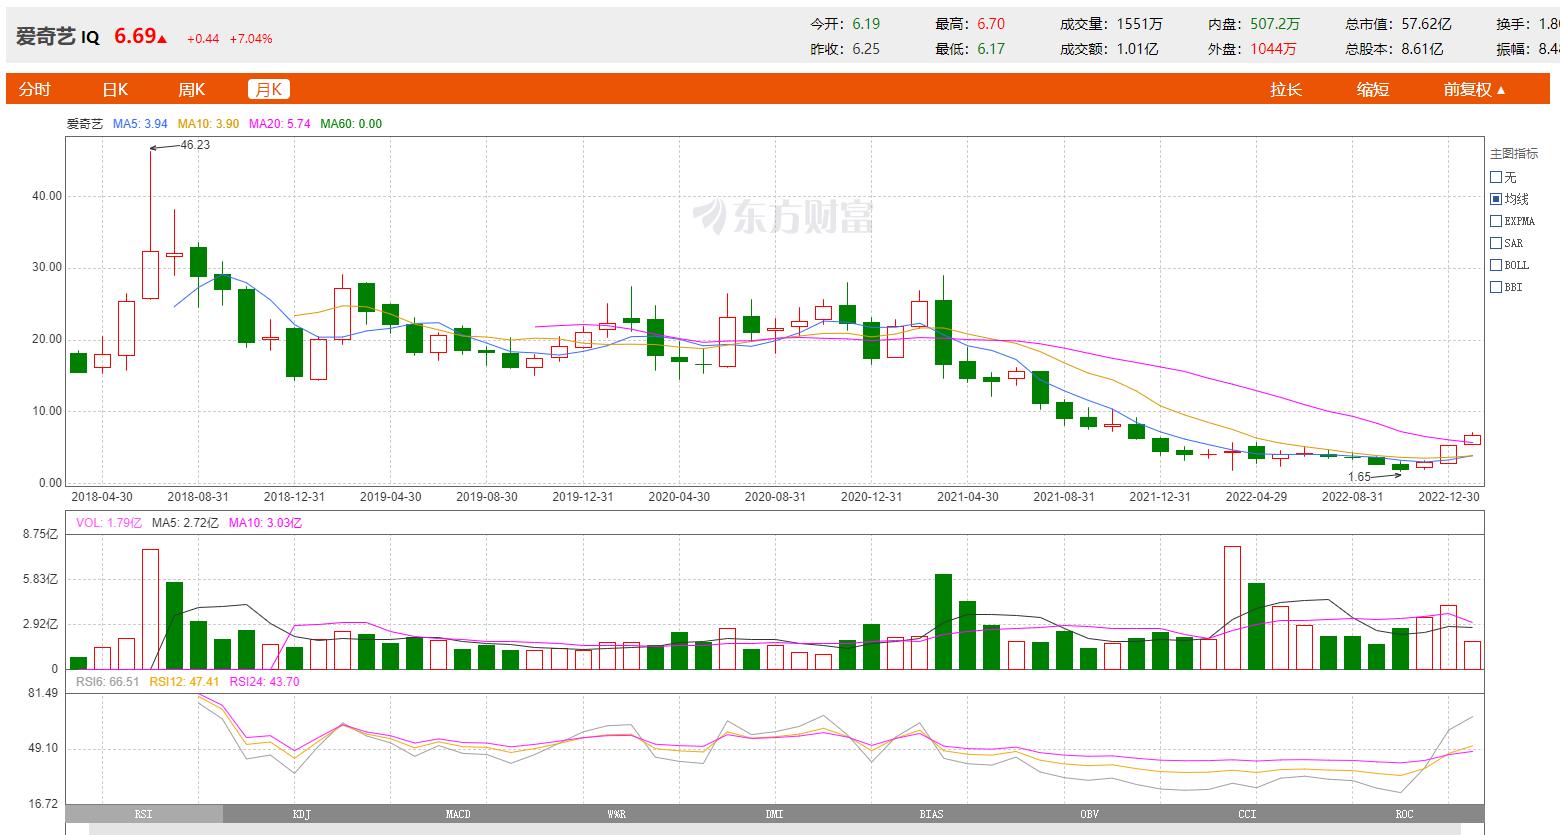
Task: Open the BIAS indicator tab
Action: [931, 814]
